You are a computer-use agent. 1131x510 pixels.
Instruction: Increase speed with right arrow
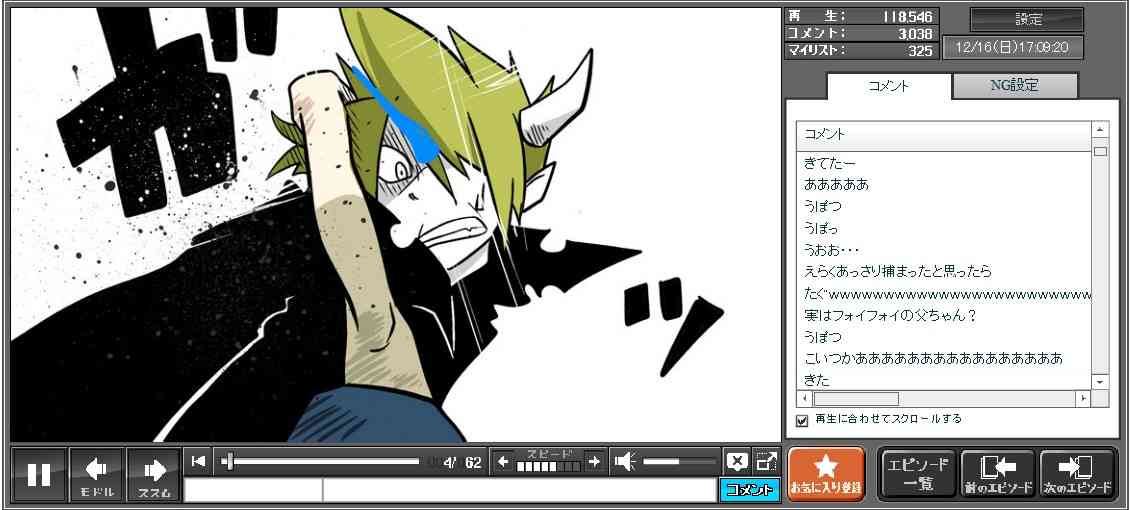click(594, 461)
